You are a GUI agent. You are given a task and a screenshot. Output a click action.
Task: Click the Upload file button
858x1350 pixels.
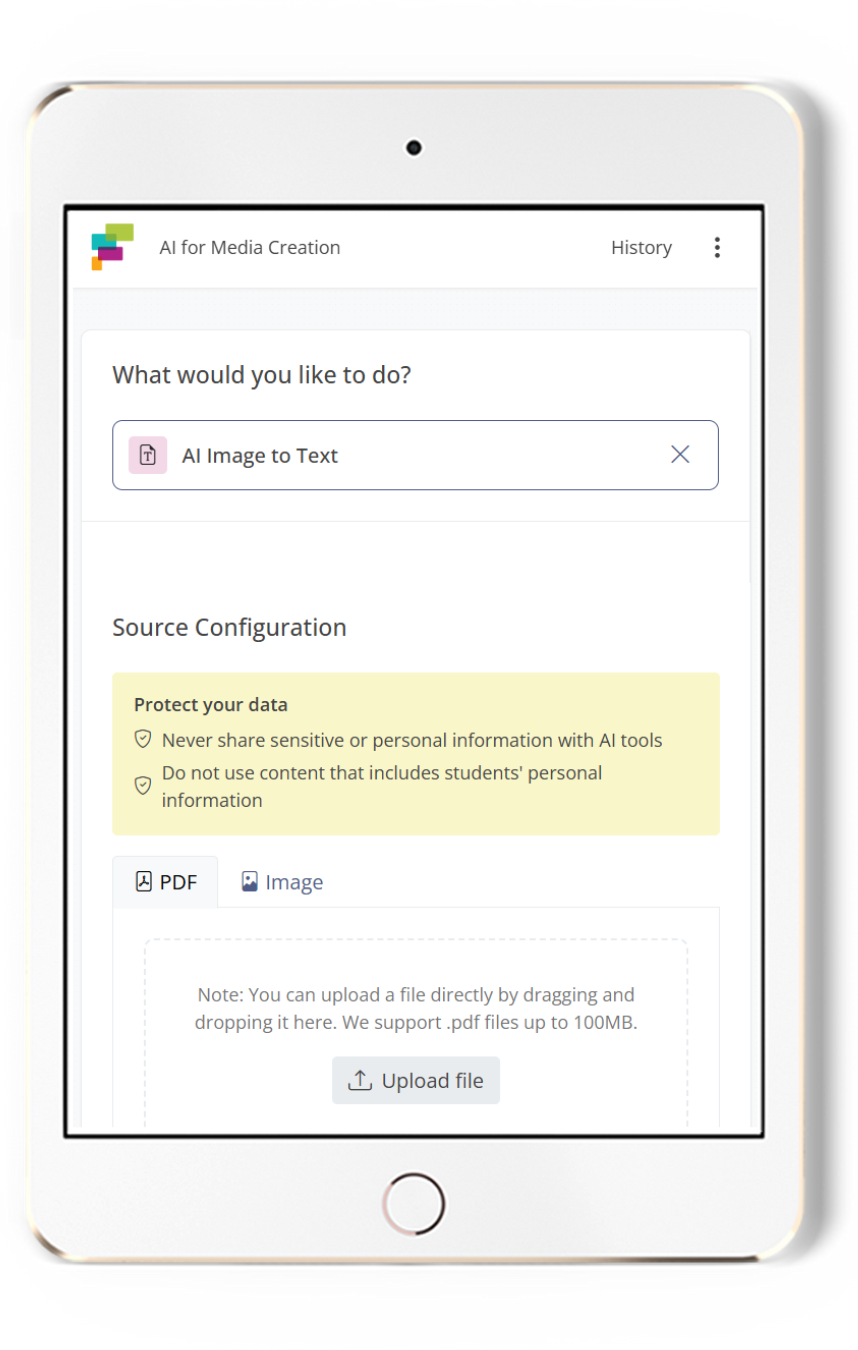[416, 1080]
